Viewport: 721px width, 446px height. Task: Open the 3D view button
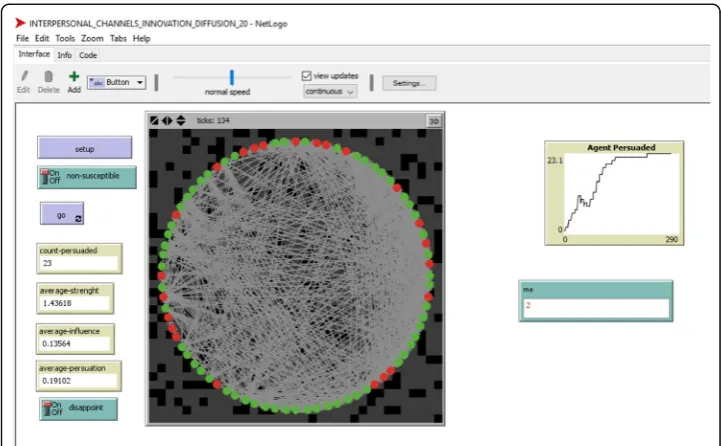tap(434, 121)
